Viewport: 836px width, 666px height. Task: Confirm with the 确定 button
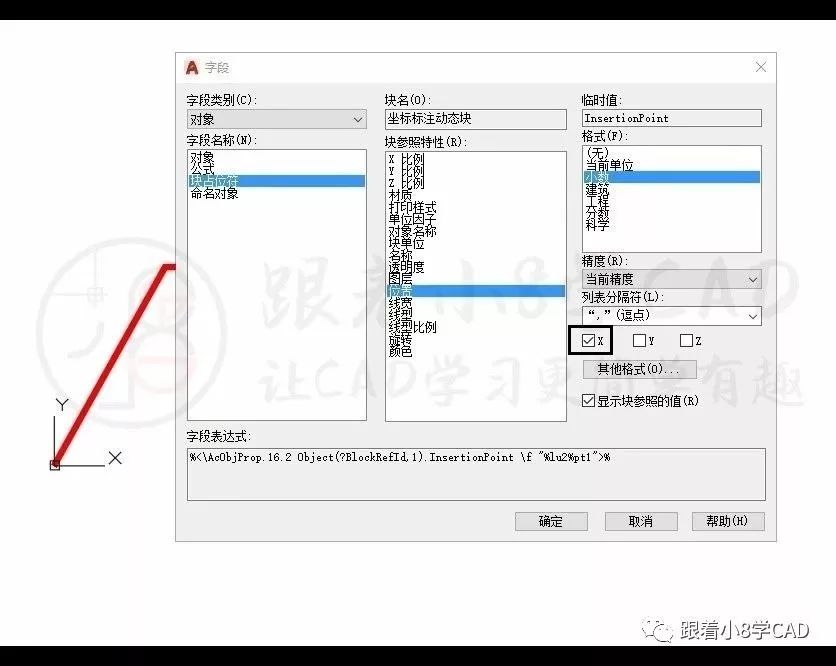tap(551, 521)
